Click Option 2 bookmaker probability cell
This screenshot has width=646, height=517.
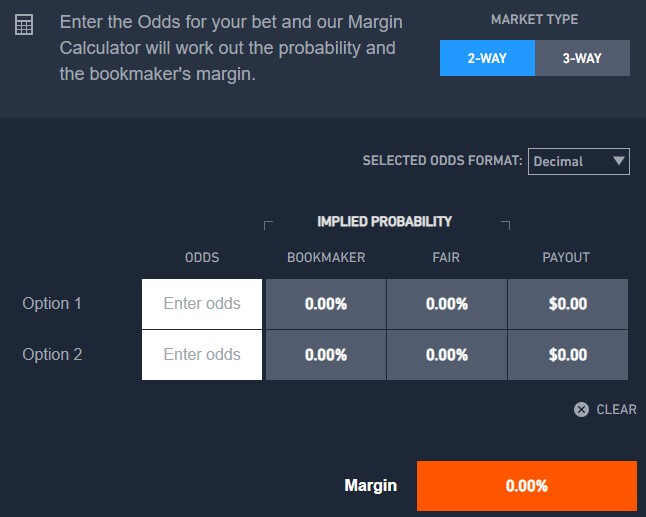pos(325,354)
